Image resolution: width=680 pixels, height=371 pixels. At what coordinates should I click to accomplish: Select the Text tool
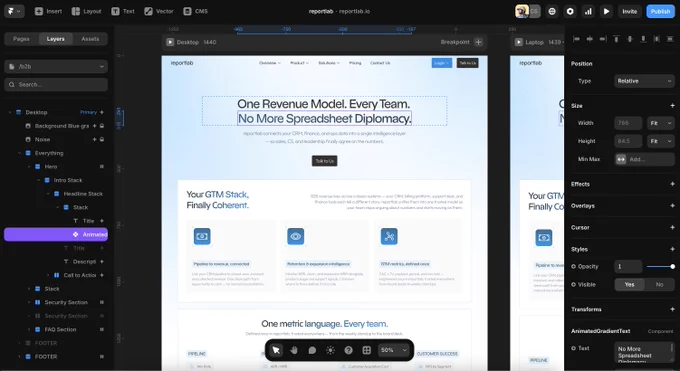pyautogui.click(x=123, y=11)
